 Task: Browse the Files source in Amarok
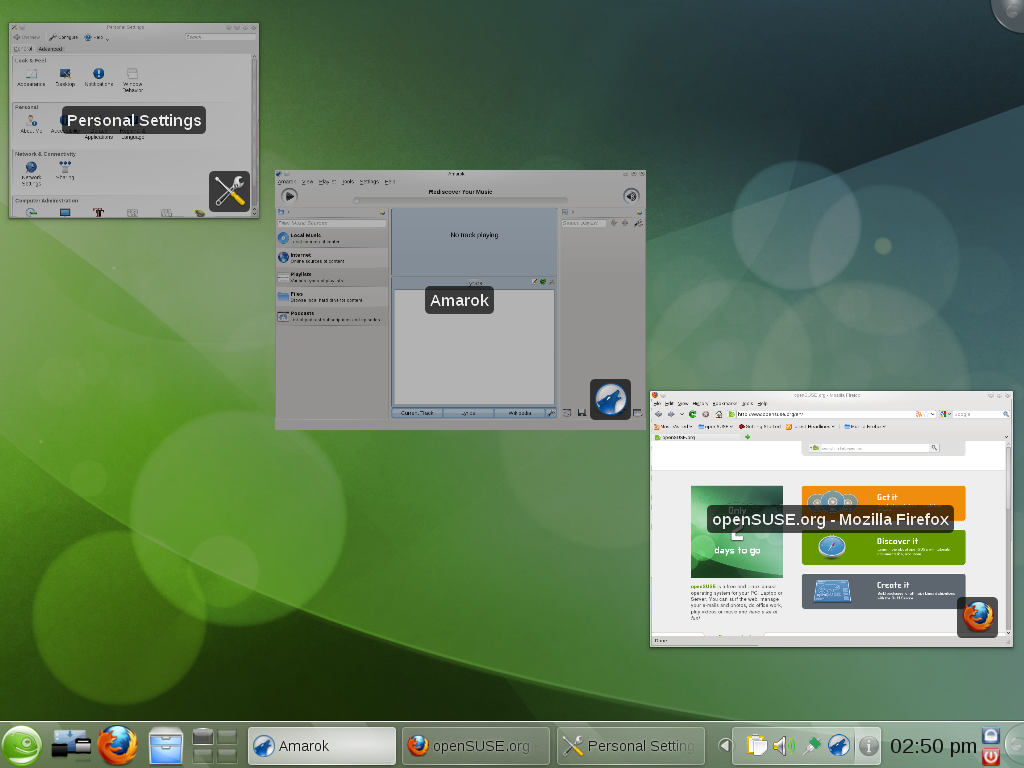coord(307,297)
